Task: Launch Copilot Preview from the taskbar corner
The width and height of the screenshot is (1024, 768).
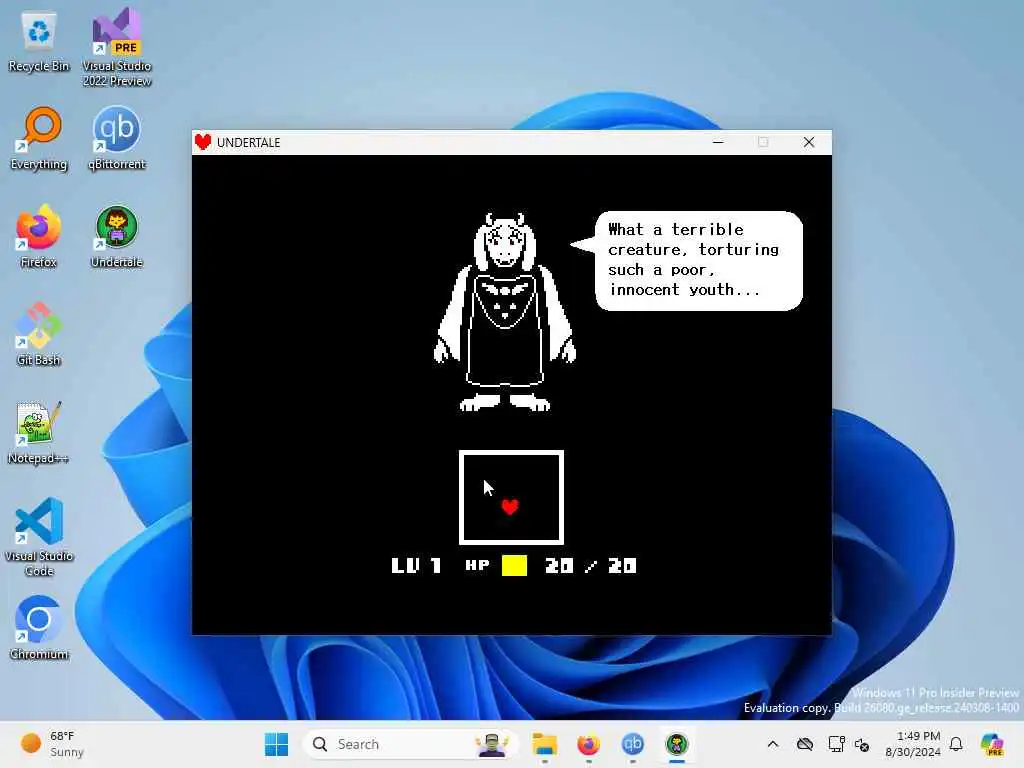Action: pos(991,744)
